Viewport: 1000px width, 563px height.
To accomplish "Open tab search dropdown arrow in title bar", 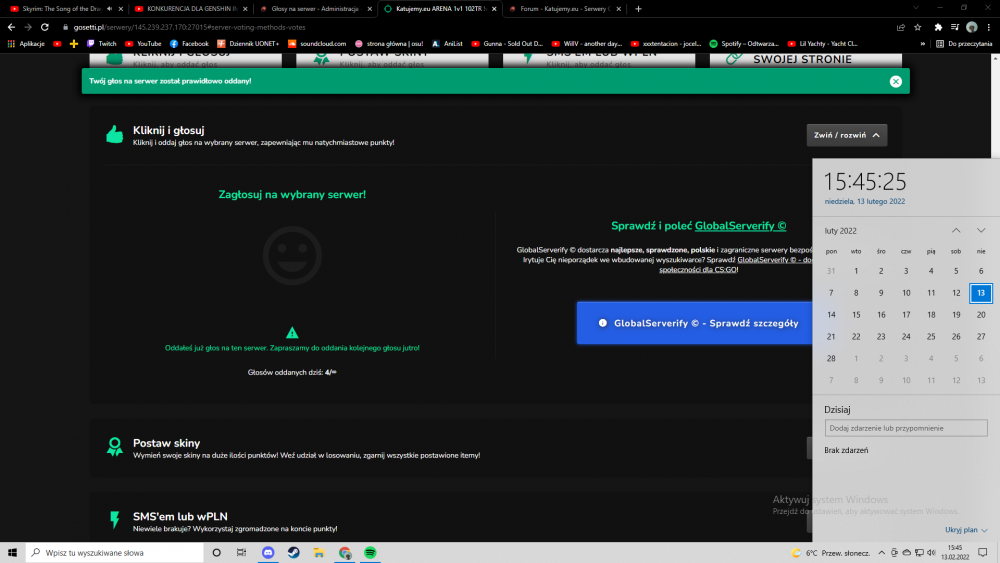I will (x=916, y=8).
